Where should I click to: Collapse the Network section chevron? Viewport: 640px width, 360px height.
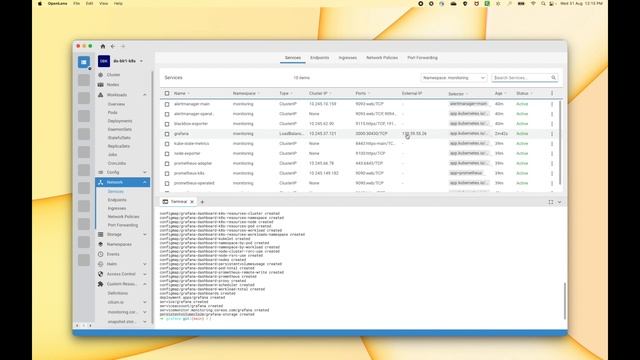click(144, 182)
